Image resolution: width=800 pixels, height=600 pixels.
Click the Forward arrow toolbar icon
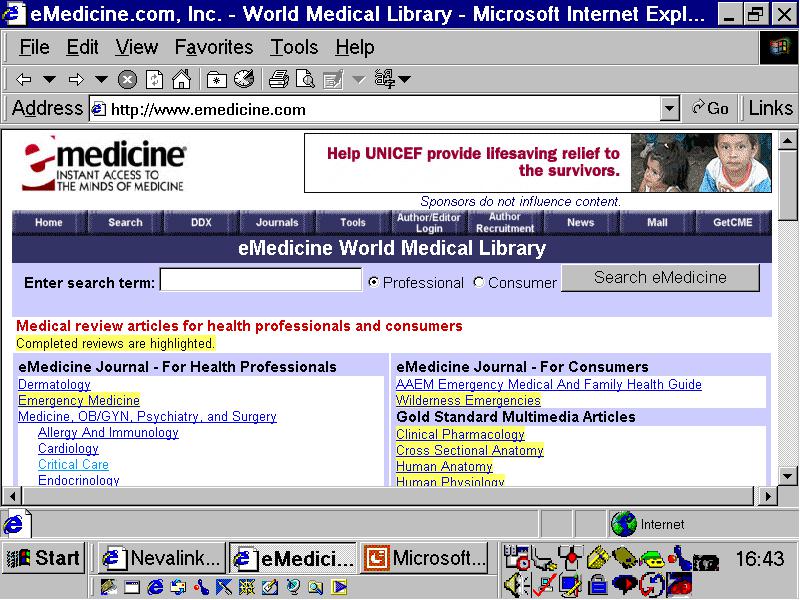point(76,79)
